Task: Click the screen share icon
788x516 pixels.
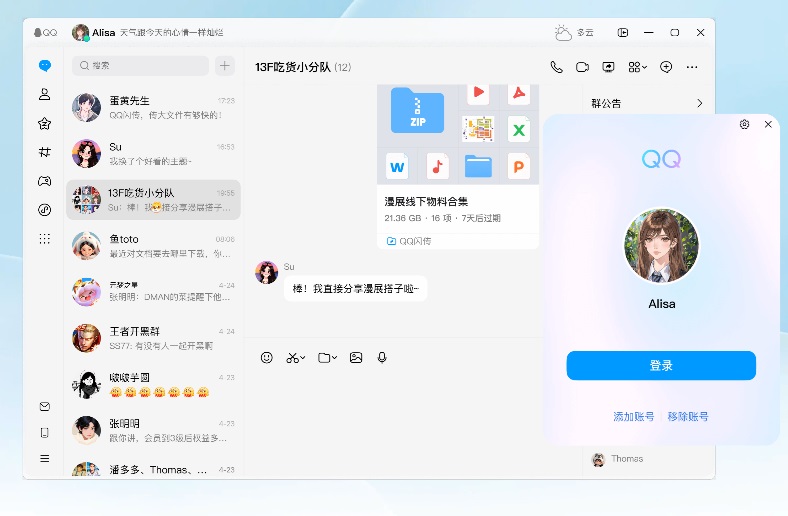Action: click(x=609, y=67)
